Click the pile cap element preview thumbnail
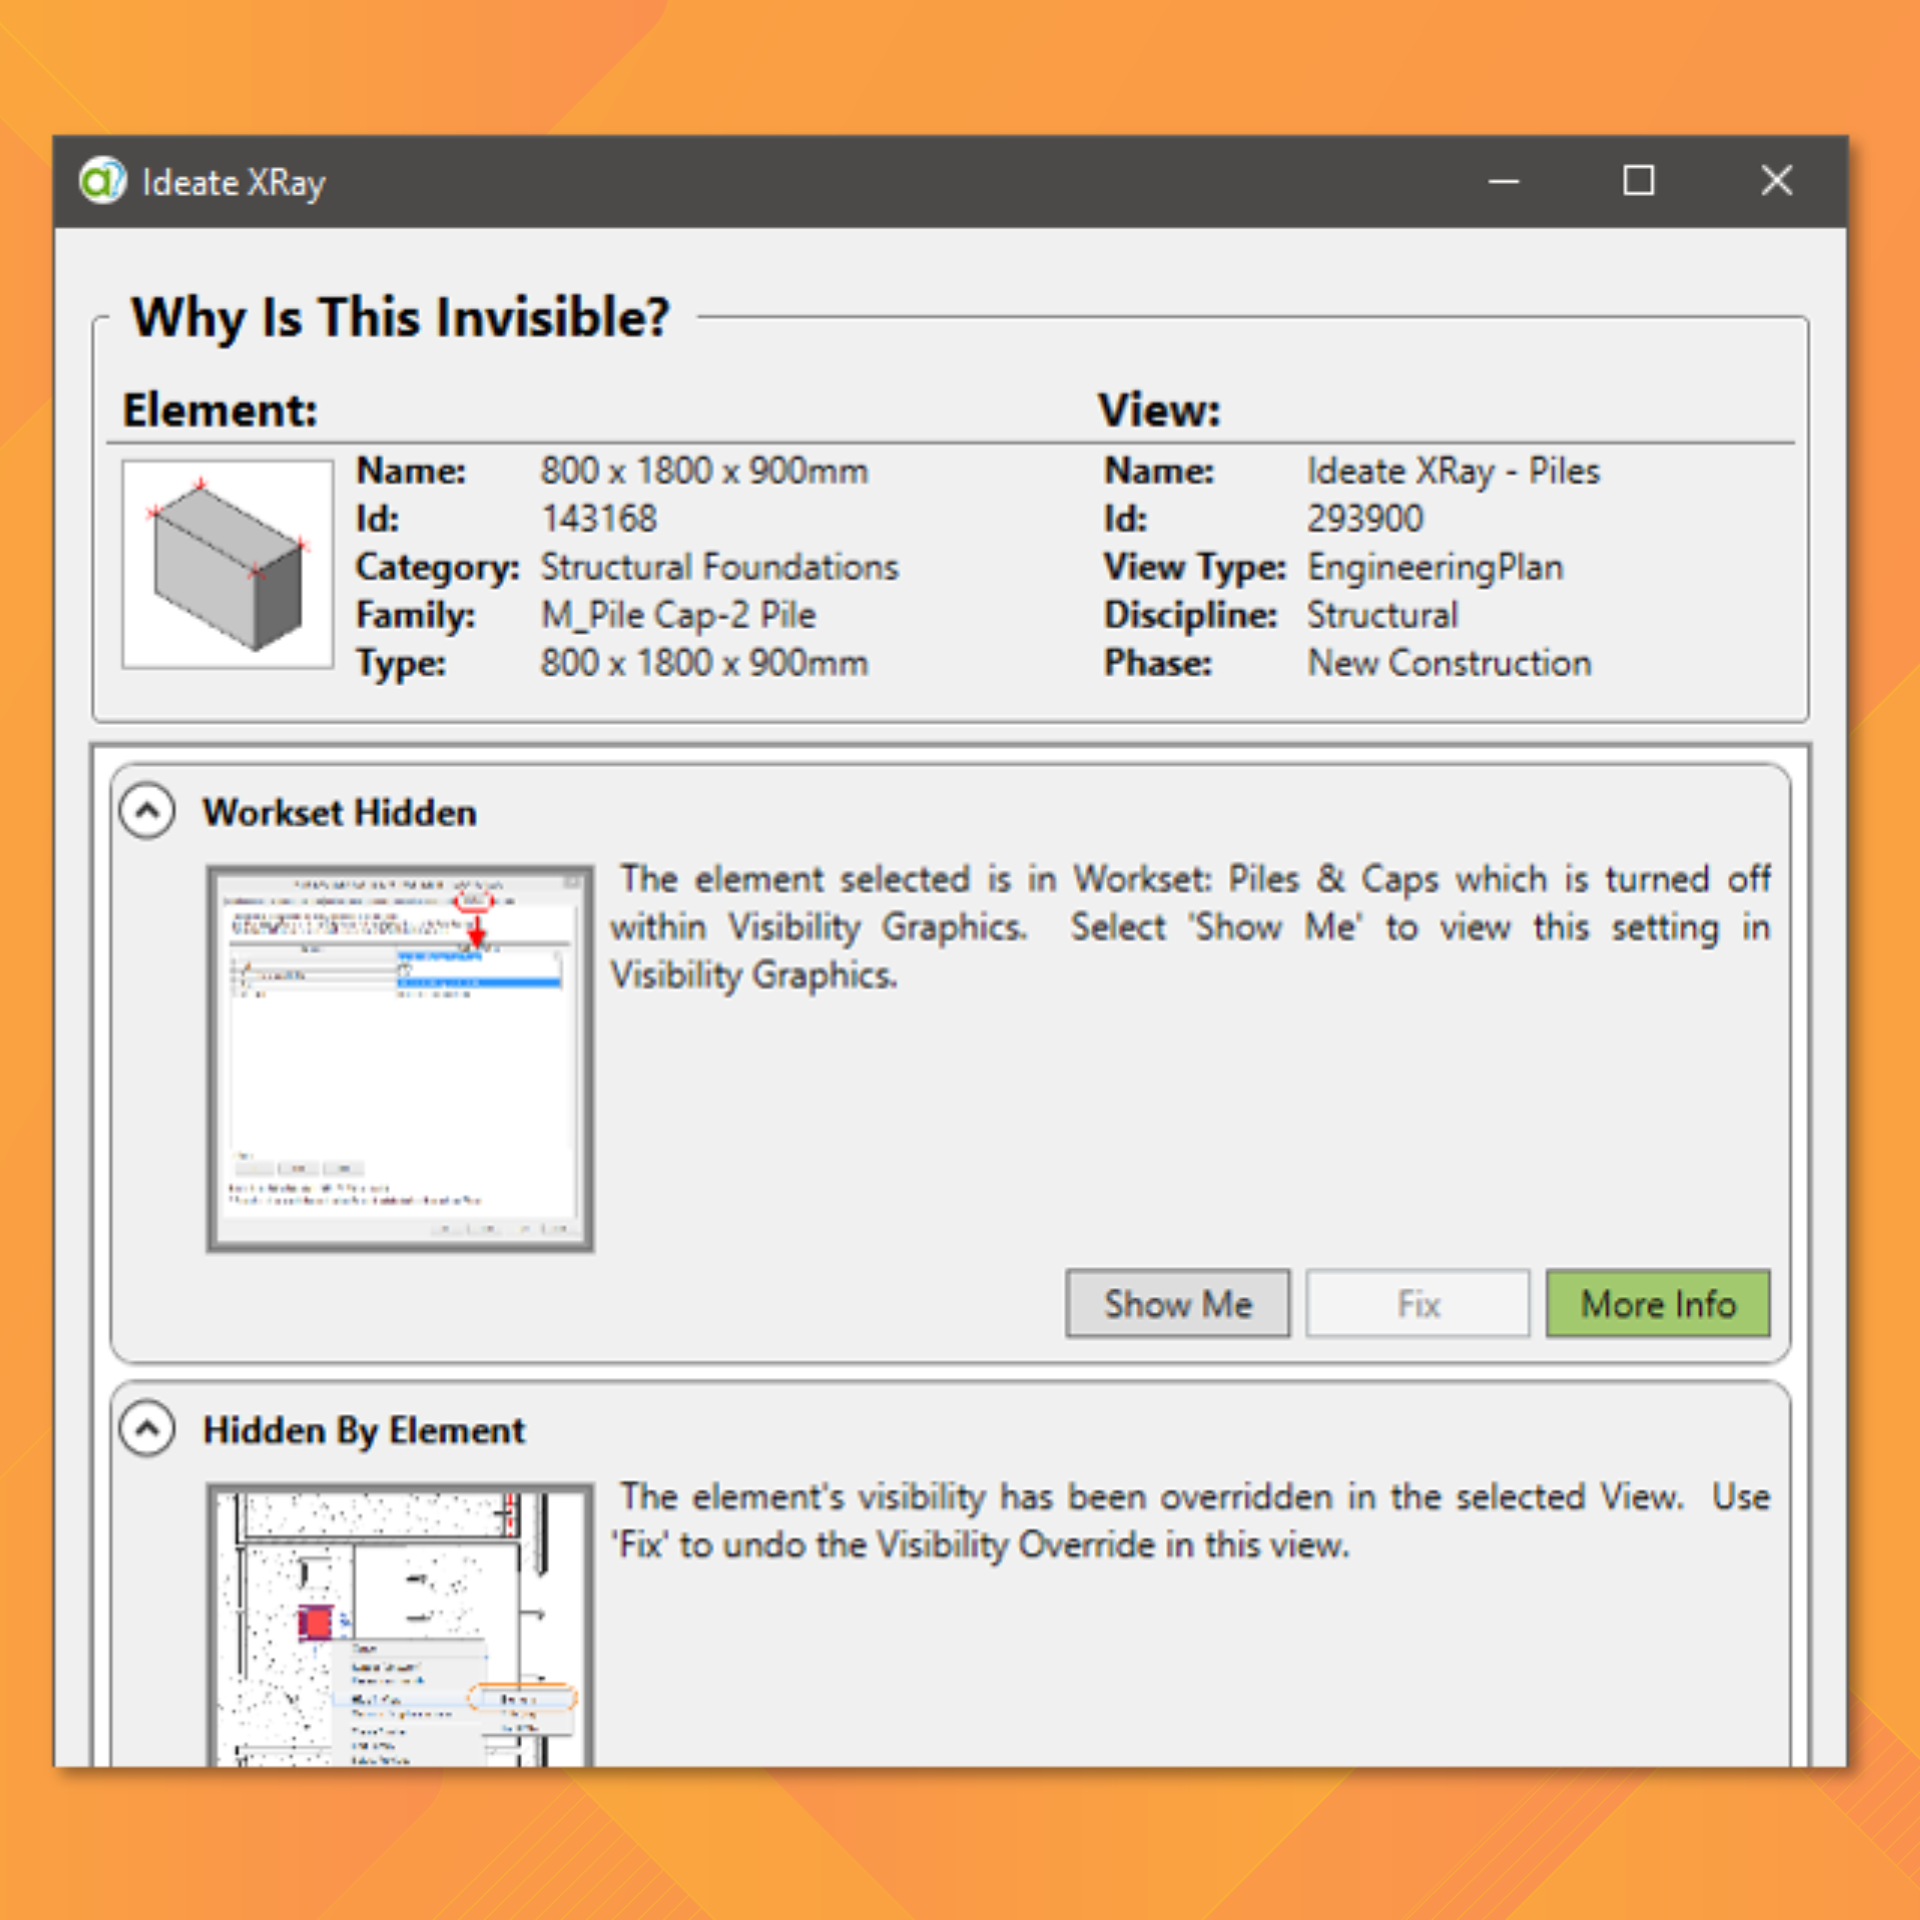 coord(228,564)
